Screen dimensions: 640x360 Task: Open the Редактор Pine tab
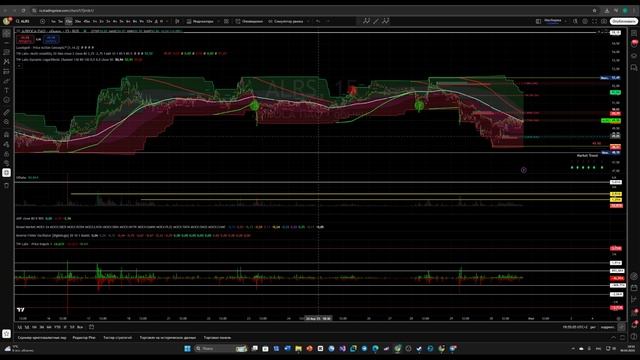point(84,338)
